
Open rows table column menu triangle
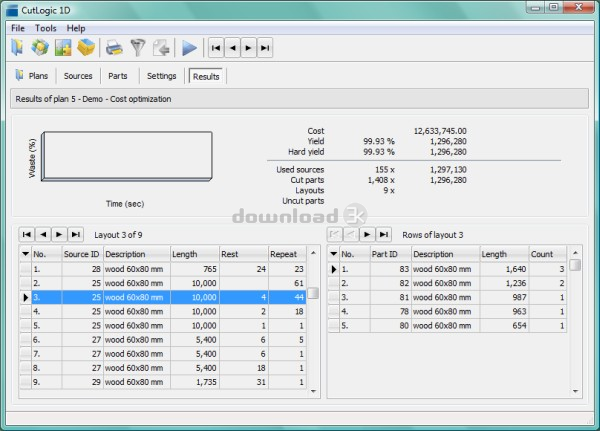[x=333, y=254]
